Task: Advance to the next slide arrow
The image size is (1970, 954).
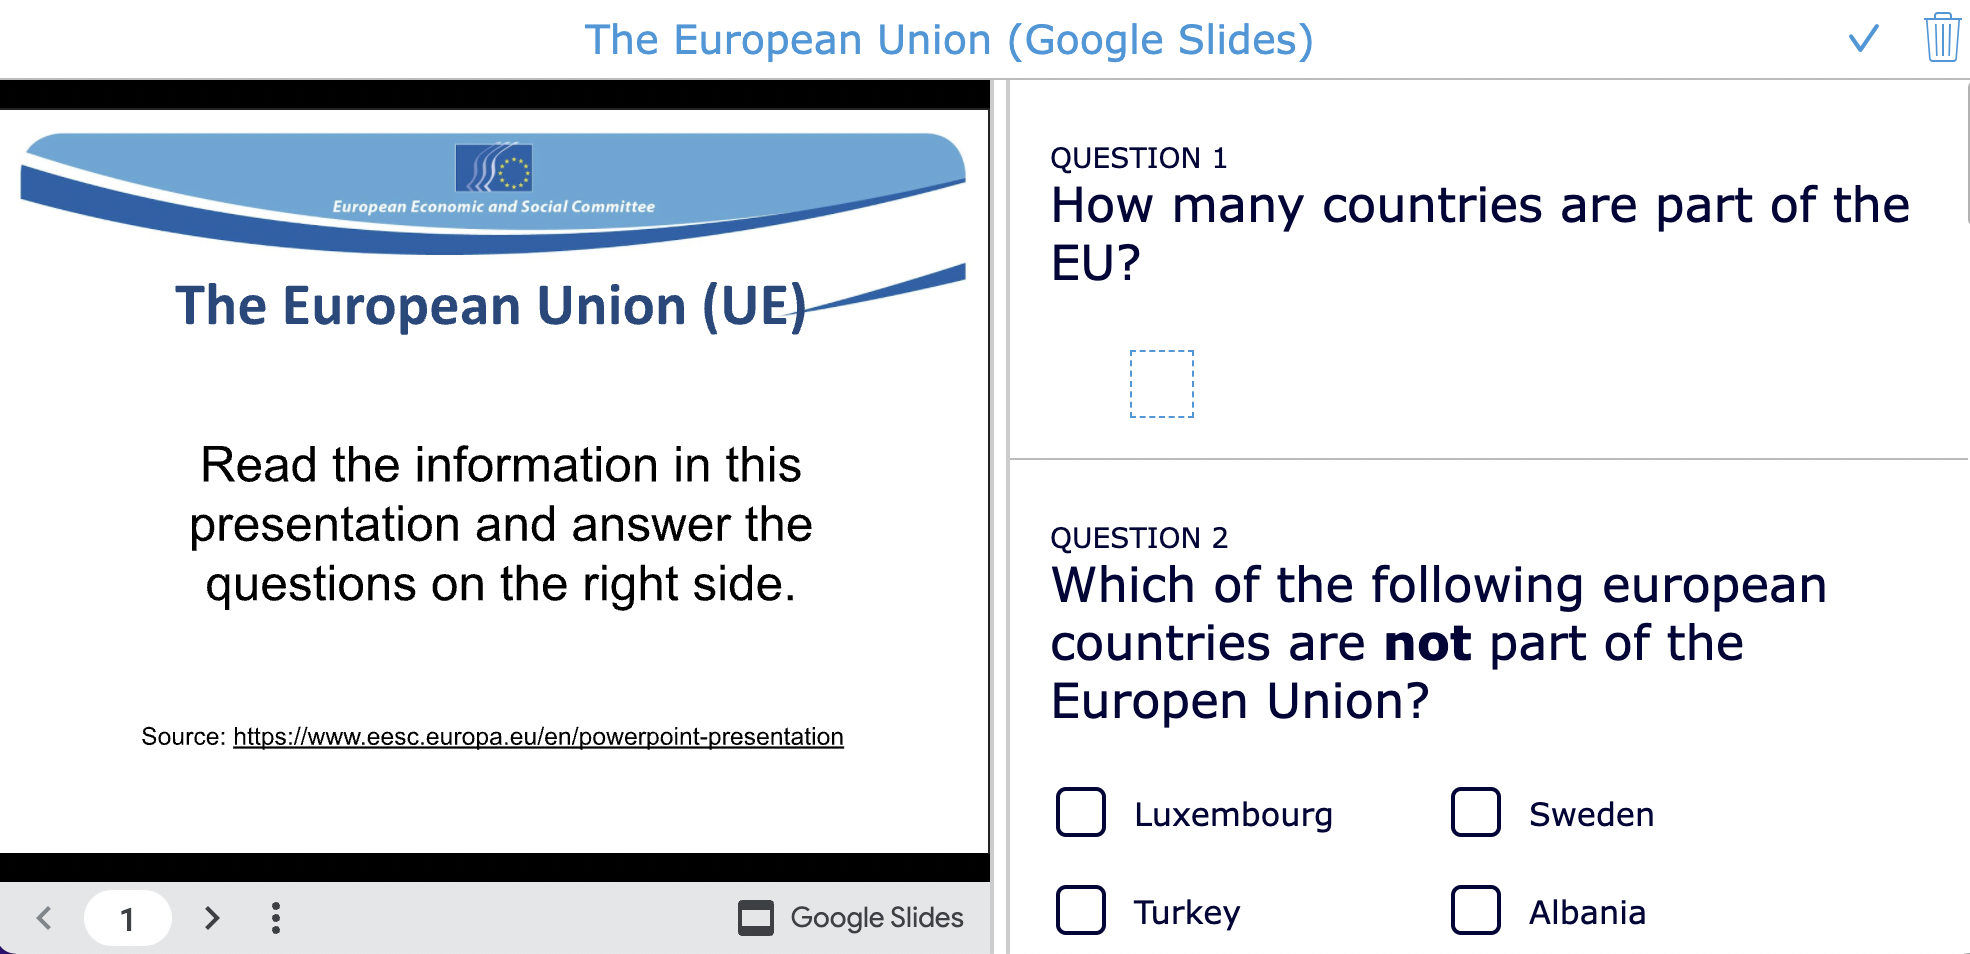Action: coord(212,916)
